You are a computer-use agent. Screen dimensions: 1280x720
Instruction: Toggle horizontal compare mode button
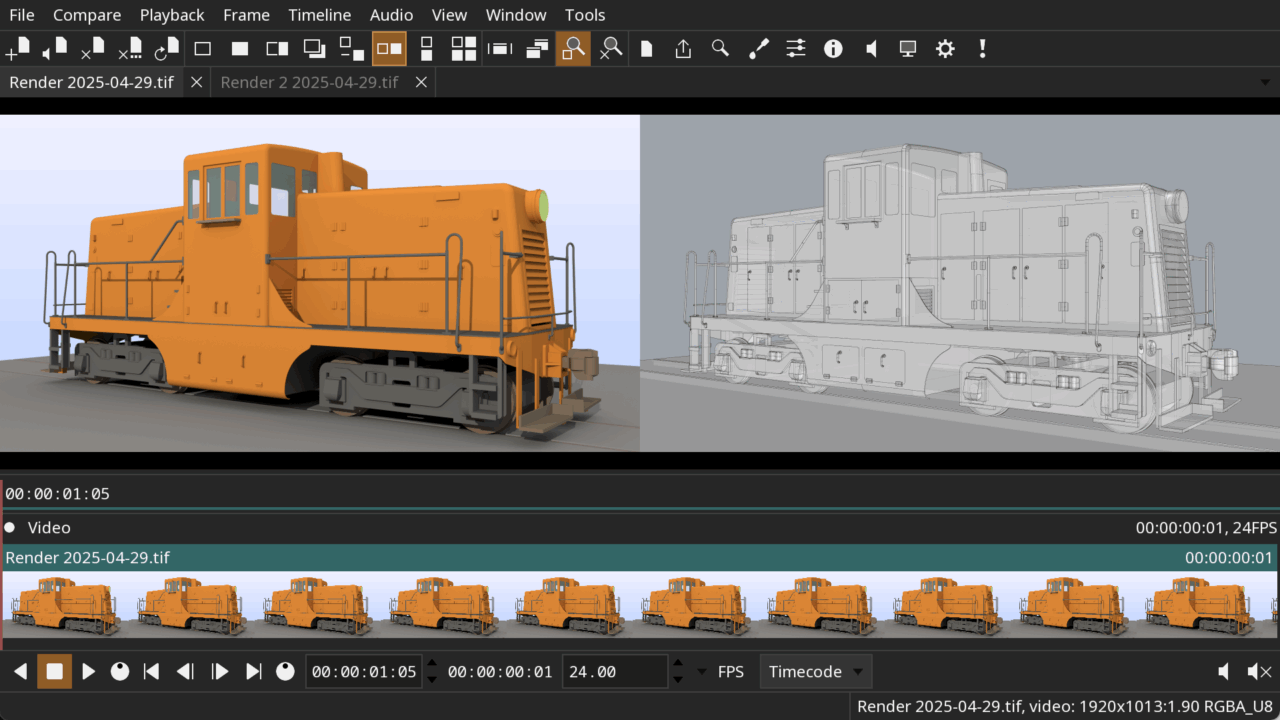tap(389, 48)
